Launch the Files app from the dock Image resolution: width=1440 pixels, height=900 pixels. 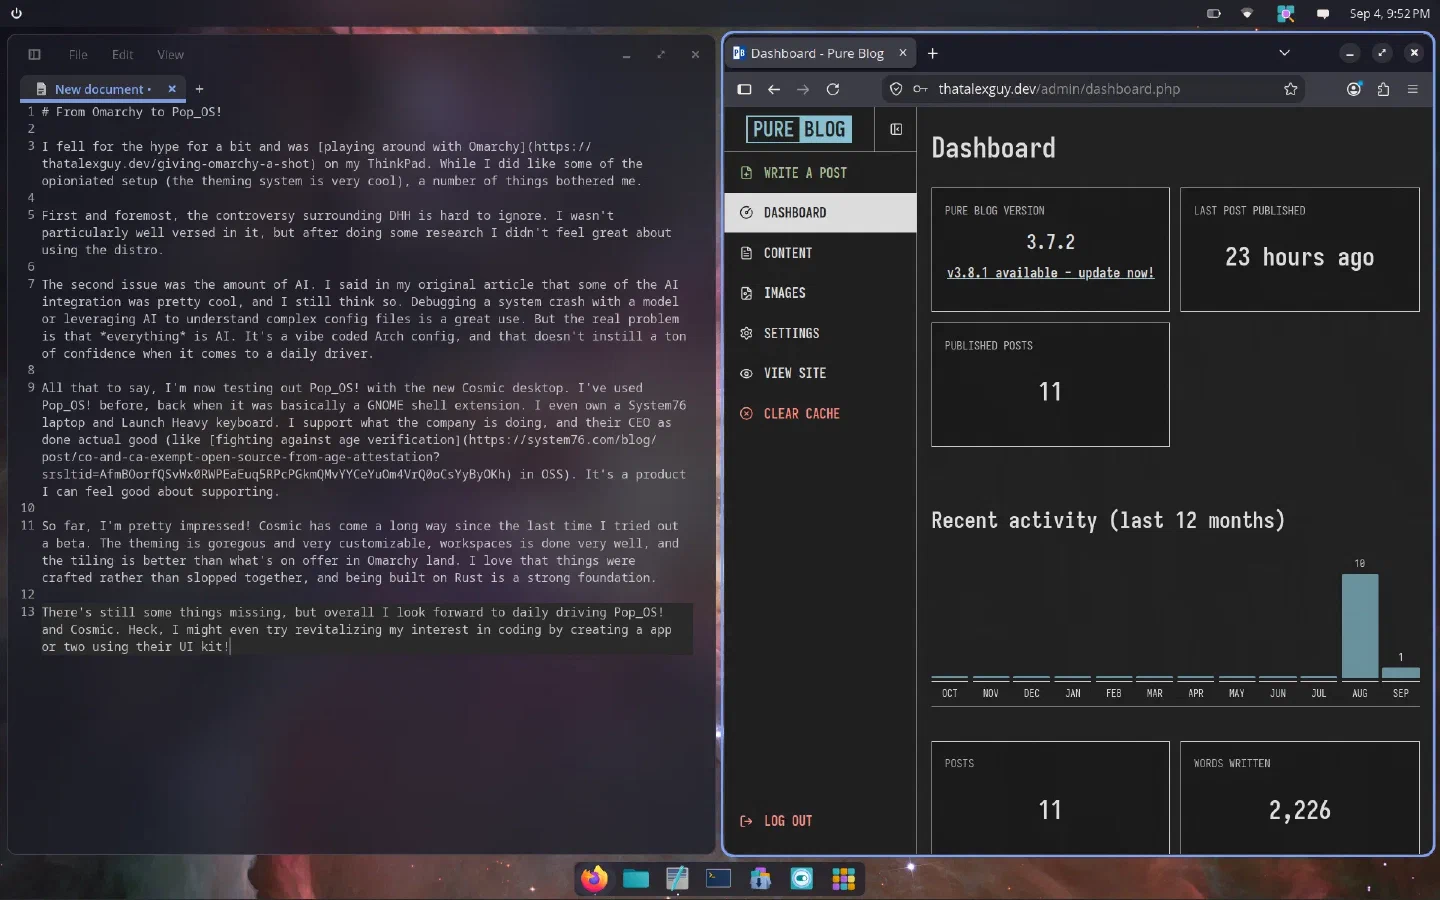pyautogui.click(x=636, y=879)
